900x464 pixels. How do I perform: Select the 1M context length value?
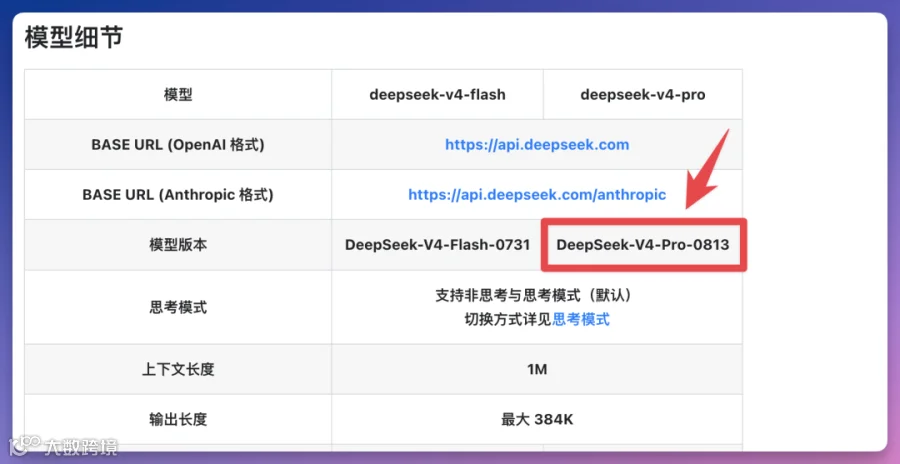[537, 369]
